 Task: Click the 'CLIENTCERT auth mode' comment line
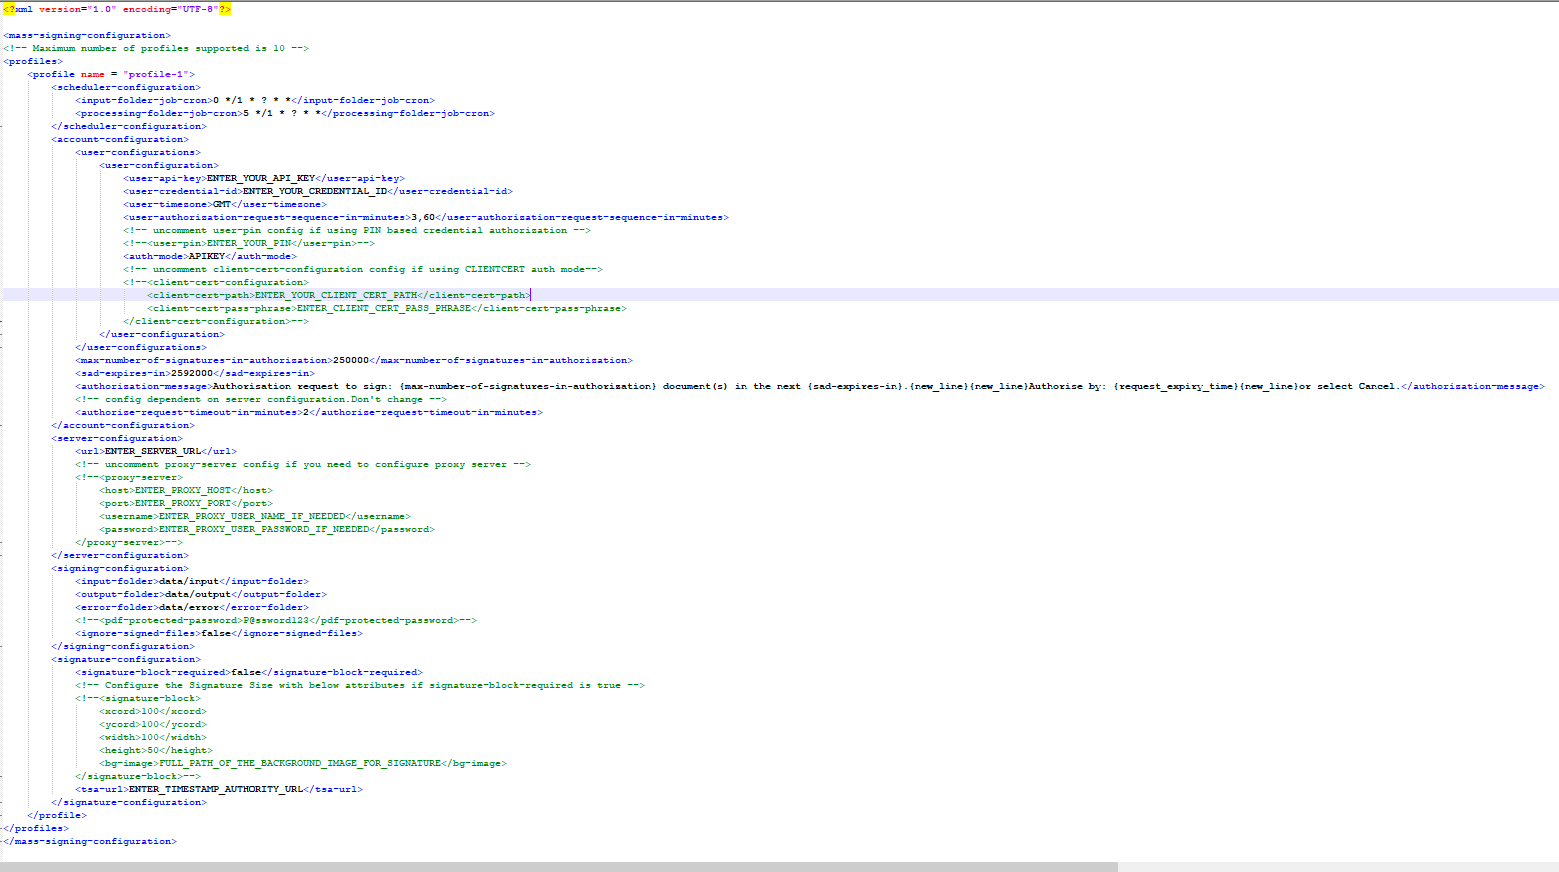pyautogui.click(x=363, y=269)
